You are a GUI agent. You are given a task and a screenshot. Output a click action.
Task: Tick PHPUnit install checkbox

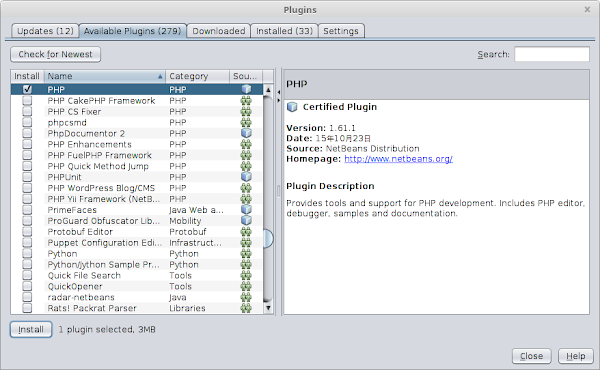pos(27,177)
